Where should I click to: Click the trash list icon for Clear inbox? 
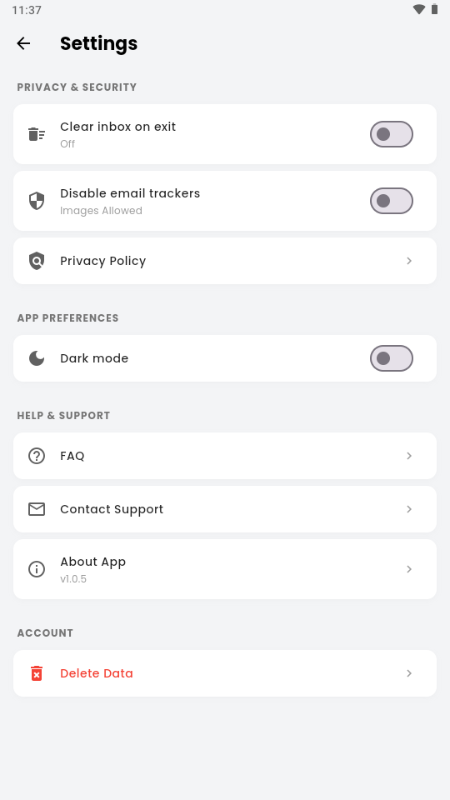pyautogui.click(x=36, y=134)
